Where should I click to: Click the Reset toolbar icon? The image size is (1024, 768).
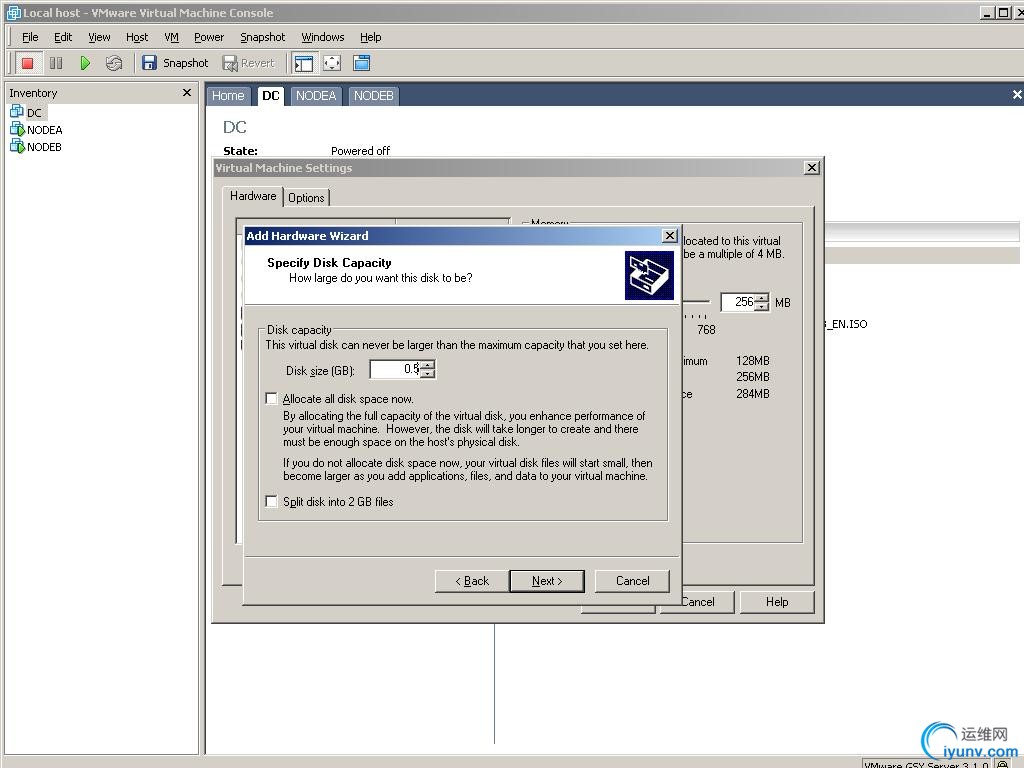pos(114,63)
